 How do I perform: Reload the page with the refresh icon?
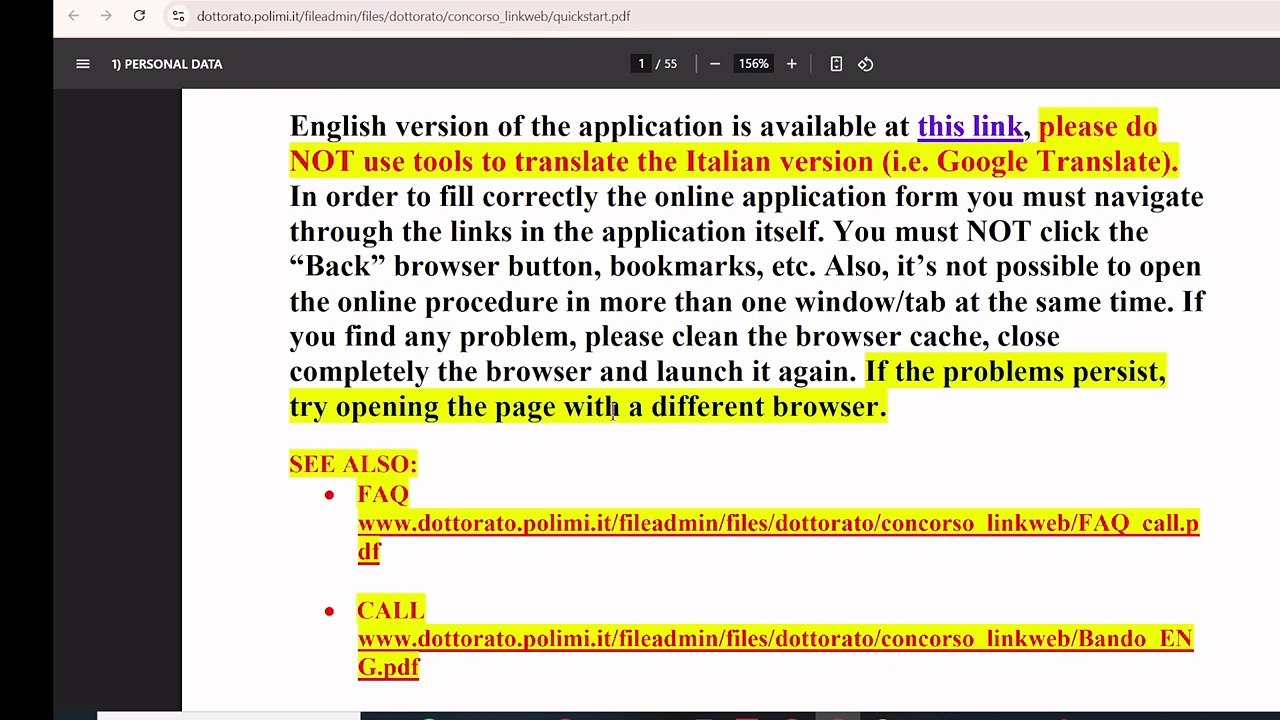(139, 16)
